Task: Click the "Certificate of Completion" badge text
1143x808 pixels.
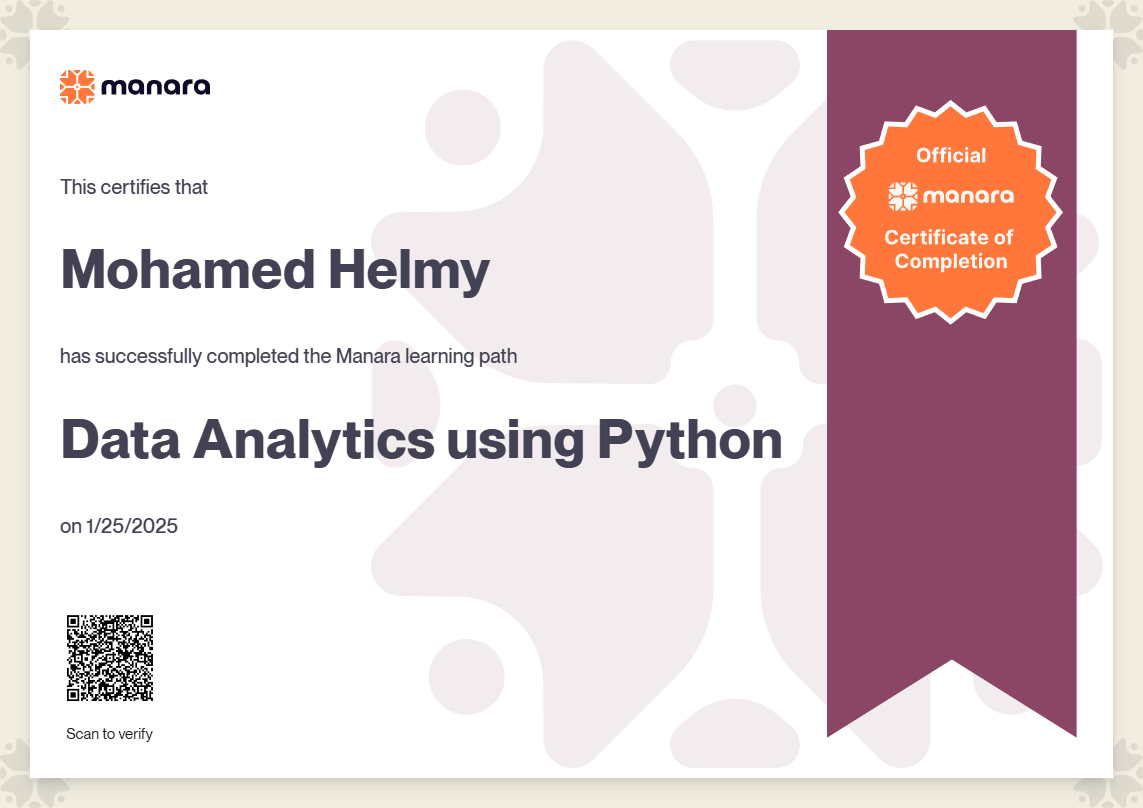Action: 950,249
